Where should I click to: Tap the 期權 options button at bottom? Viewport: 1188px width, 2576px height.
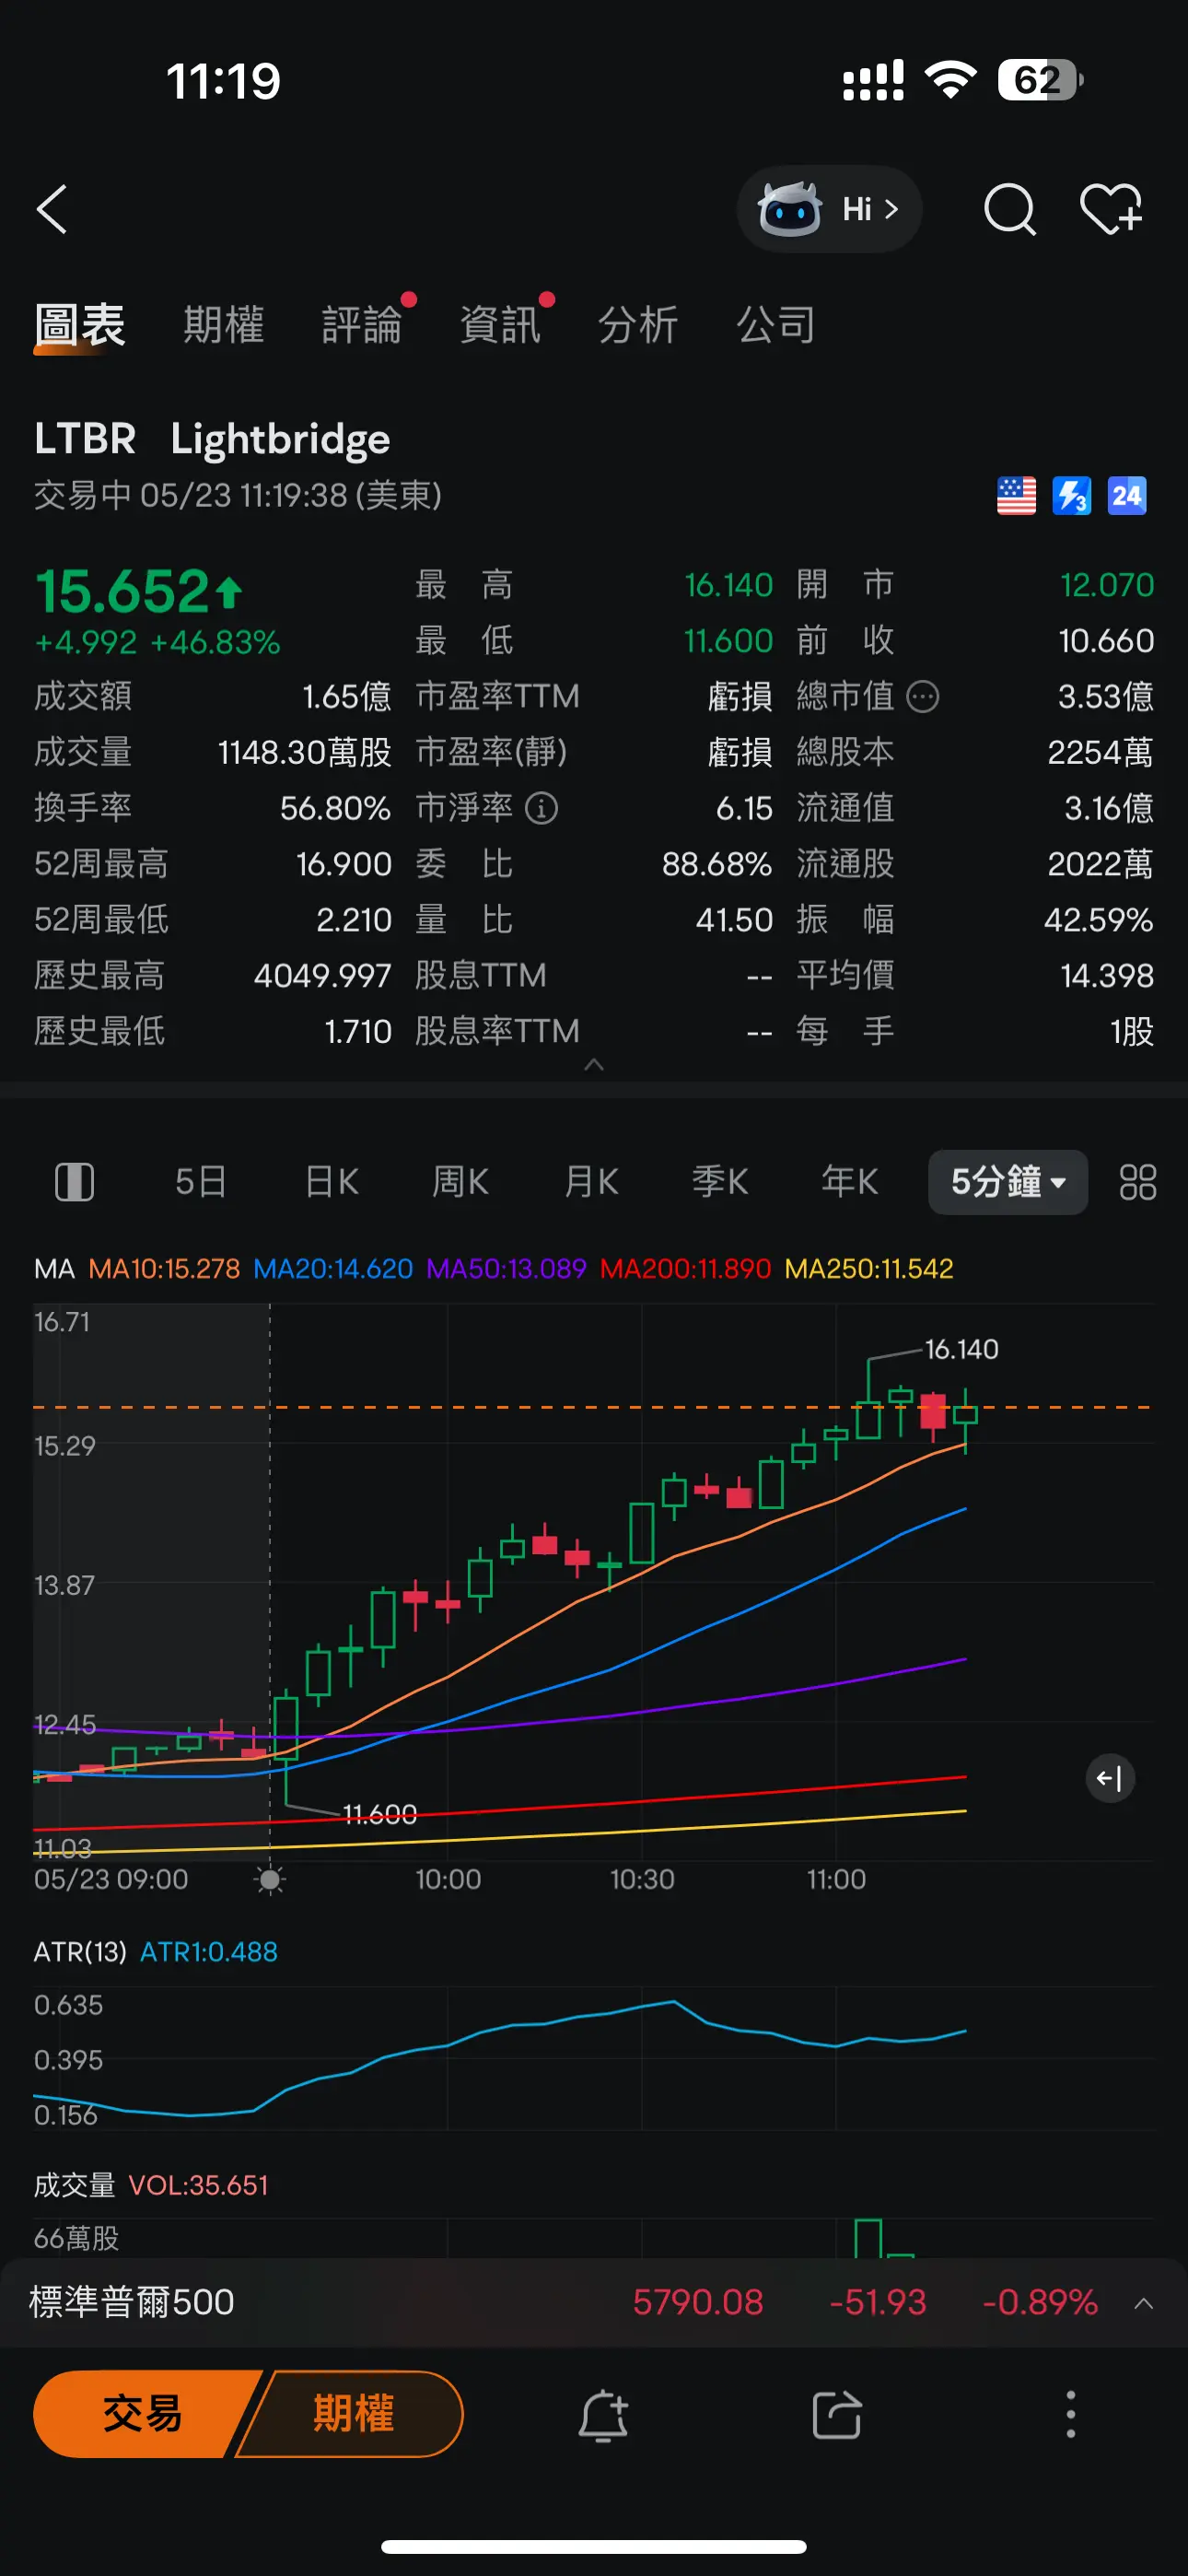(x=352, y=2414)
